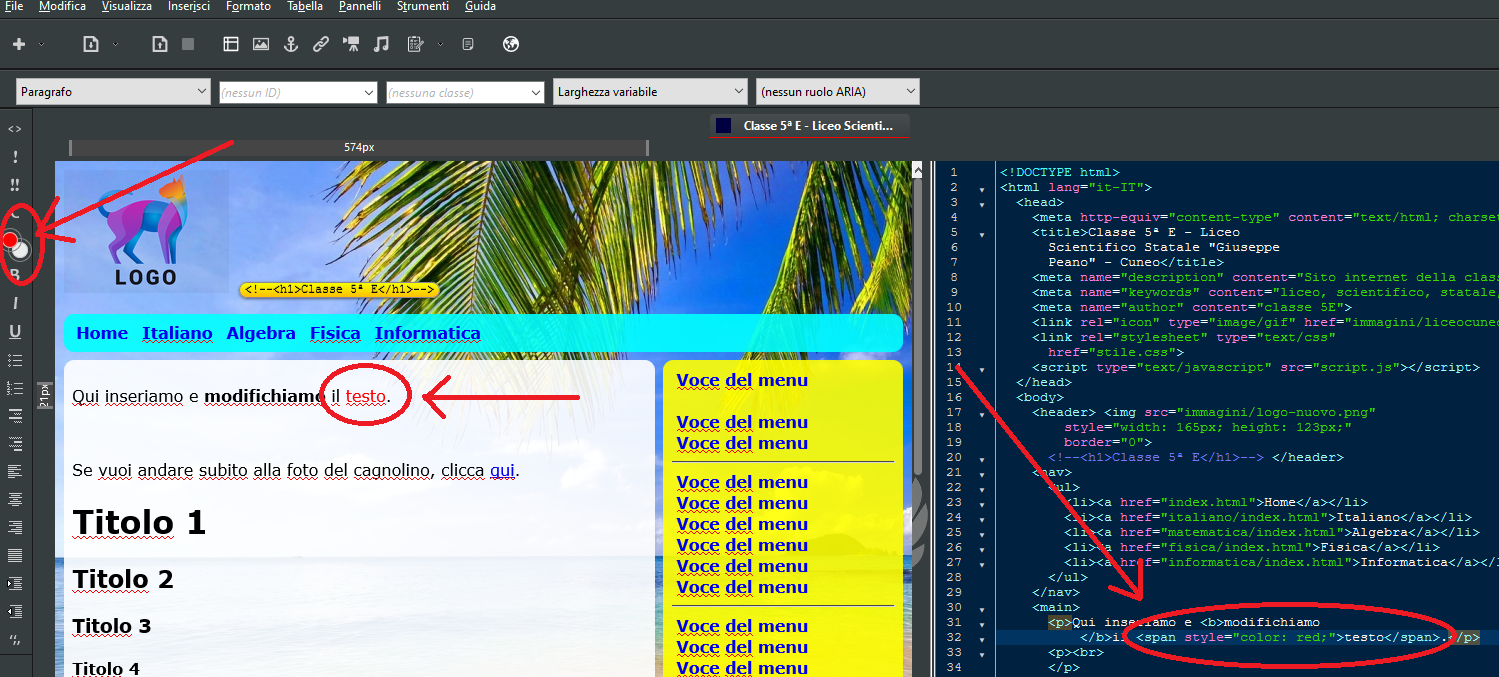
Task: Click the chain link icon in toolbar
Action: (321, 44)
